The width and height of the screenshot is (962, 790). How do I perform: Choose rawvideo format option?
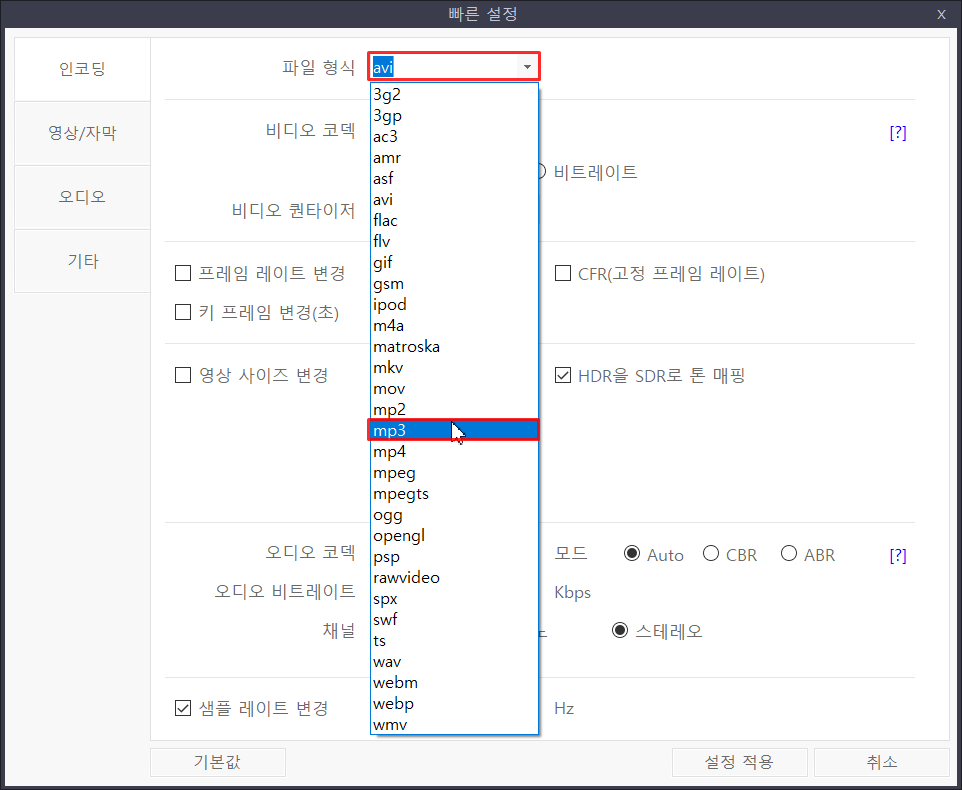[x=454, y=577]
